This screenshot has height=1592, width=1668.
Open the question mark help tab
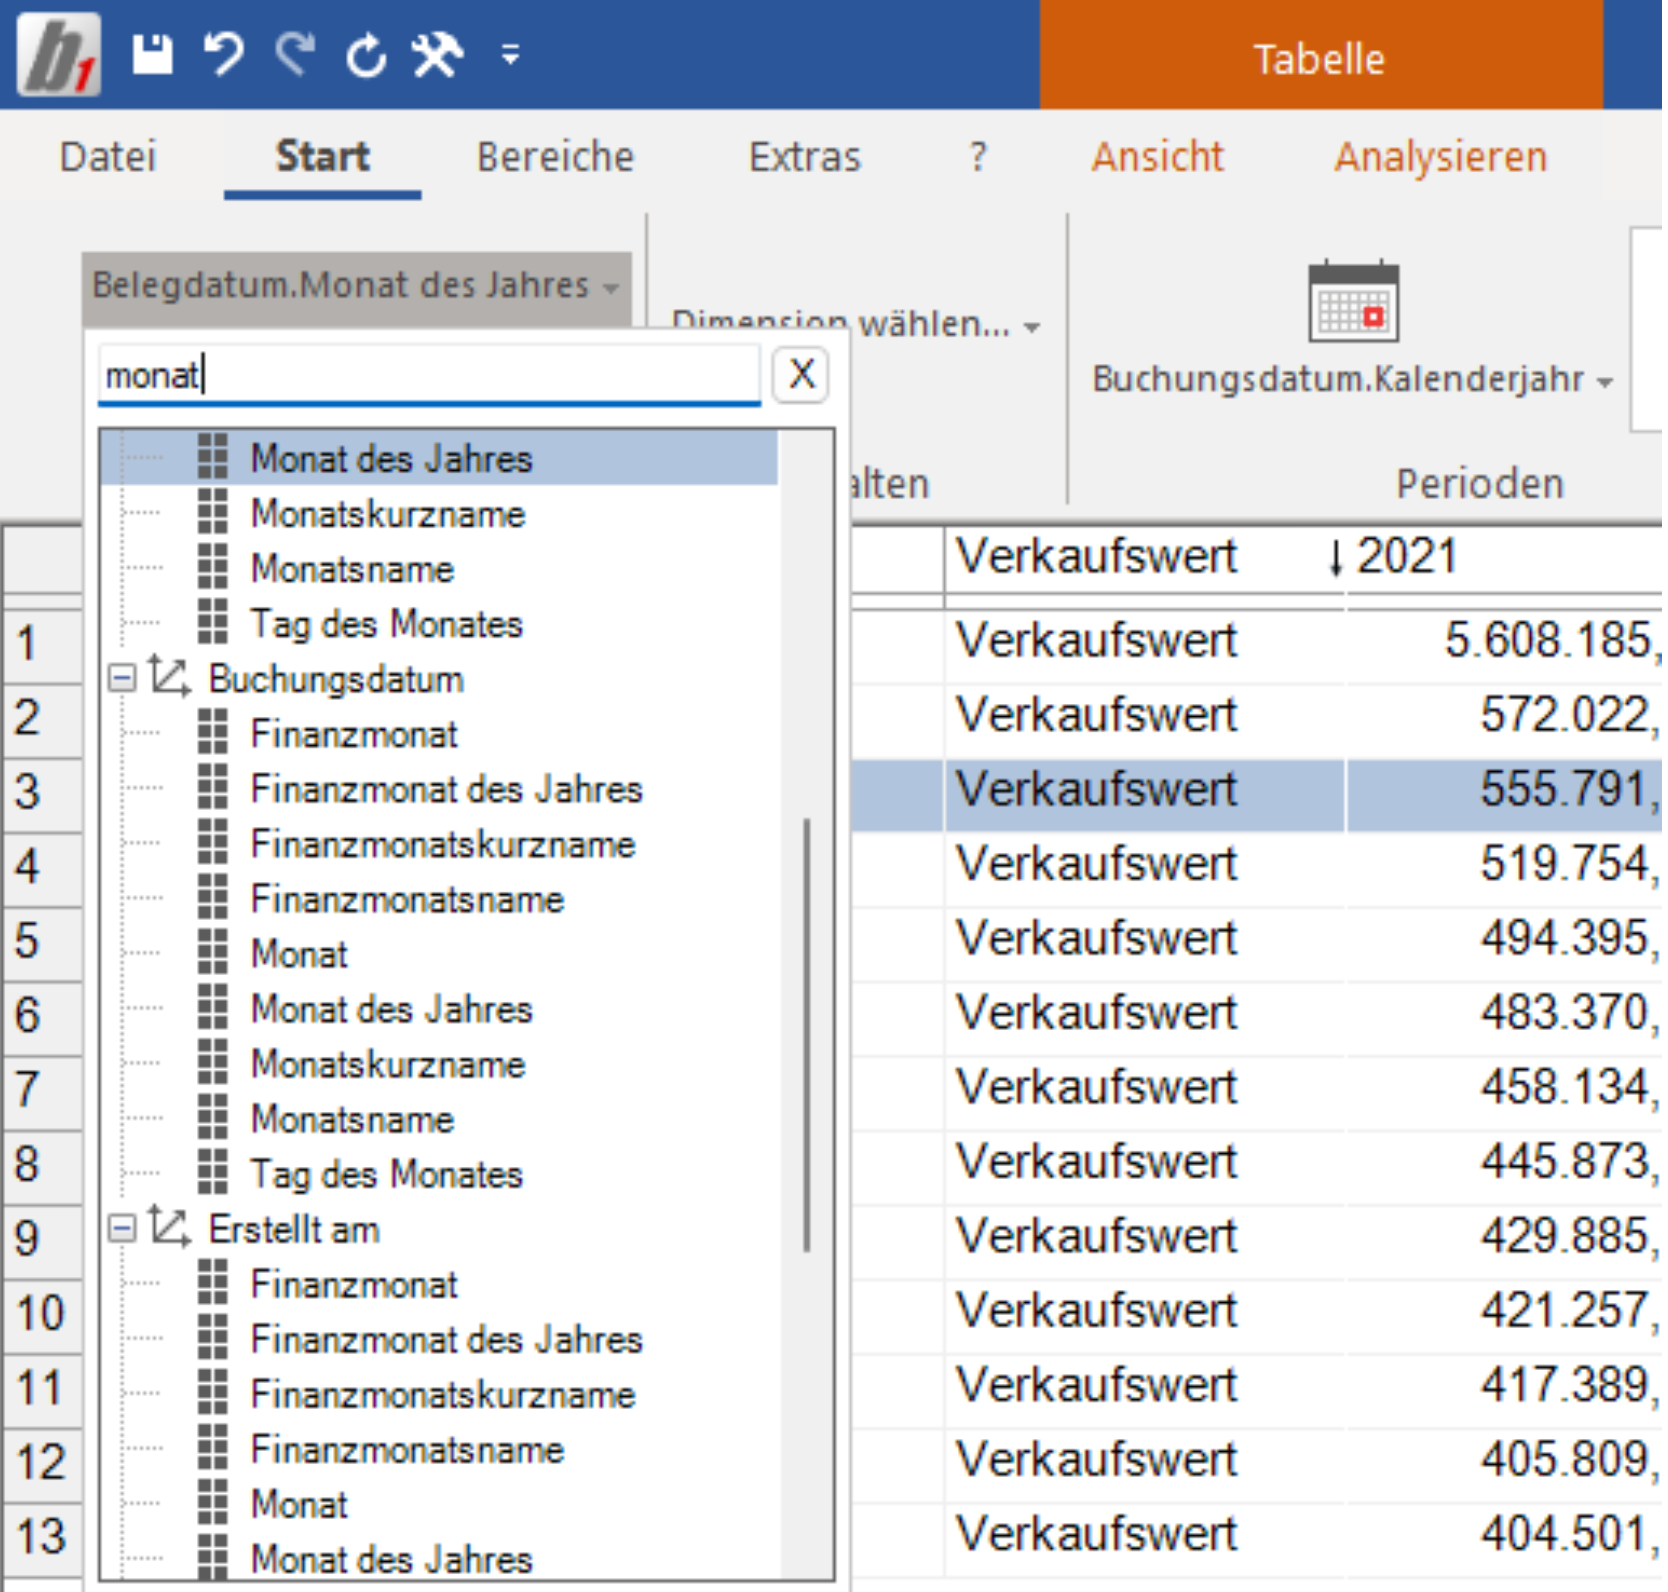(x=978, y=157)
